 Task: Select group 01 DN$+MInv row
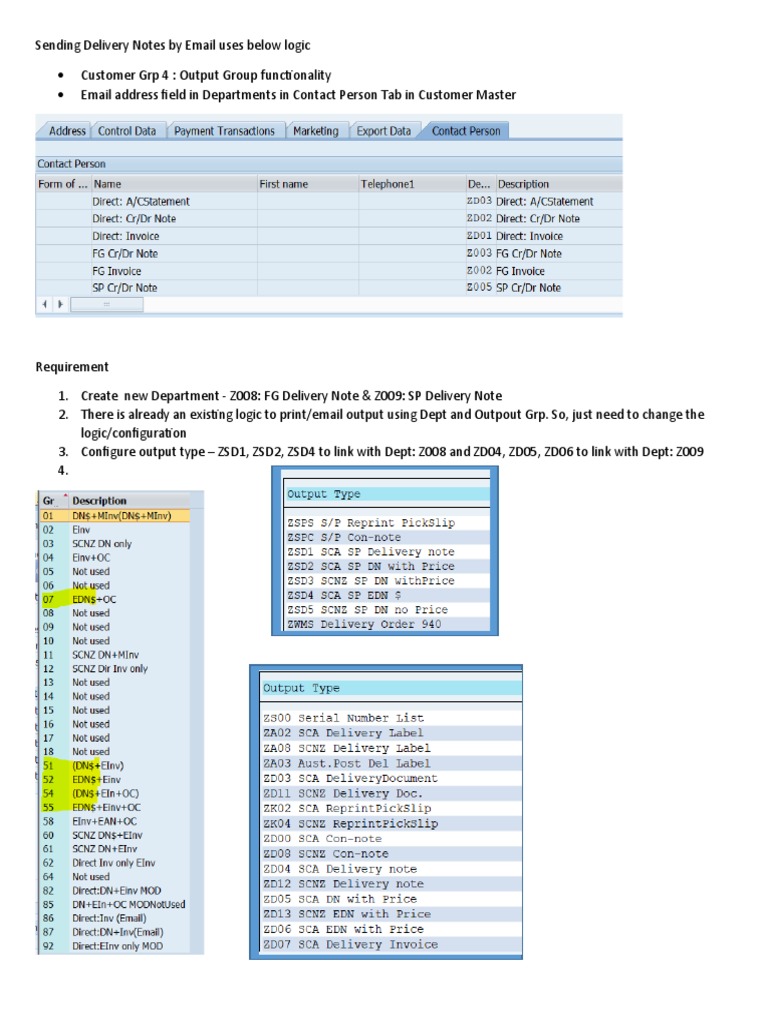click(x=114, y=516)
